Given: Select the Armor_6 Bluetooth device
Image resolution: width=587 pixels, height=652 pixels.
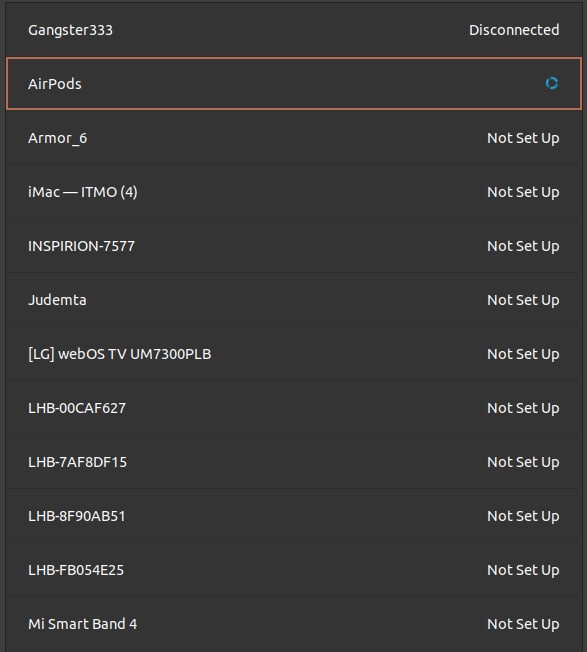Looking at the screenshot, I should click(x=294, y=138).
